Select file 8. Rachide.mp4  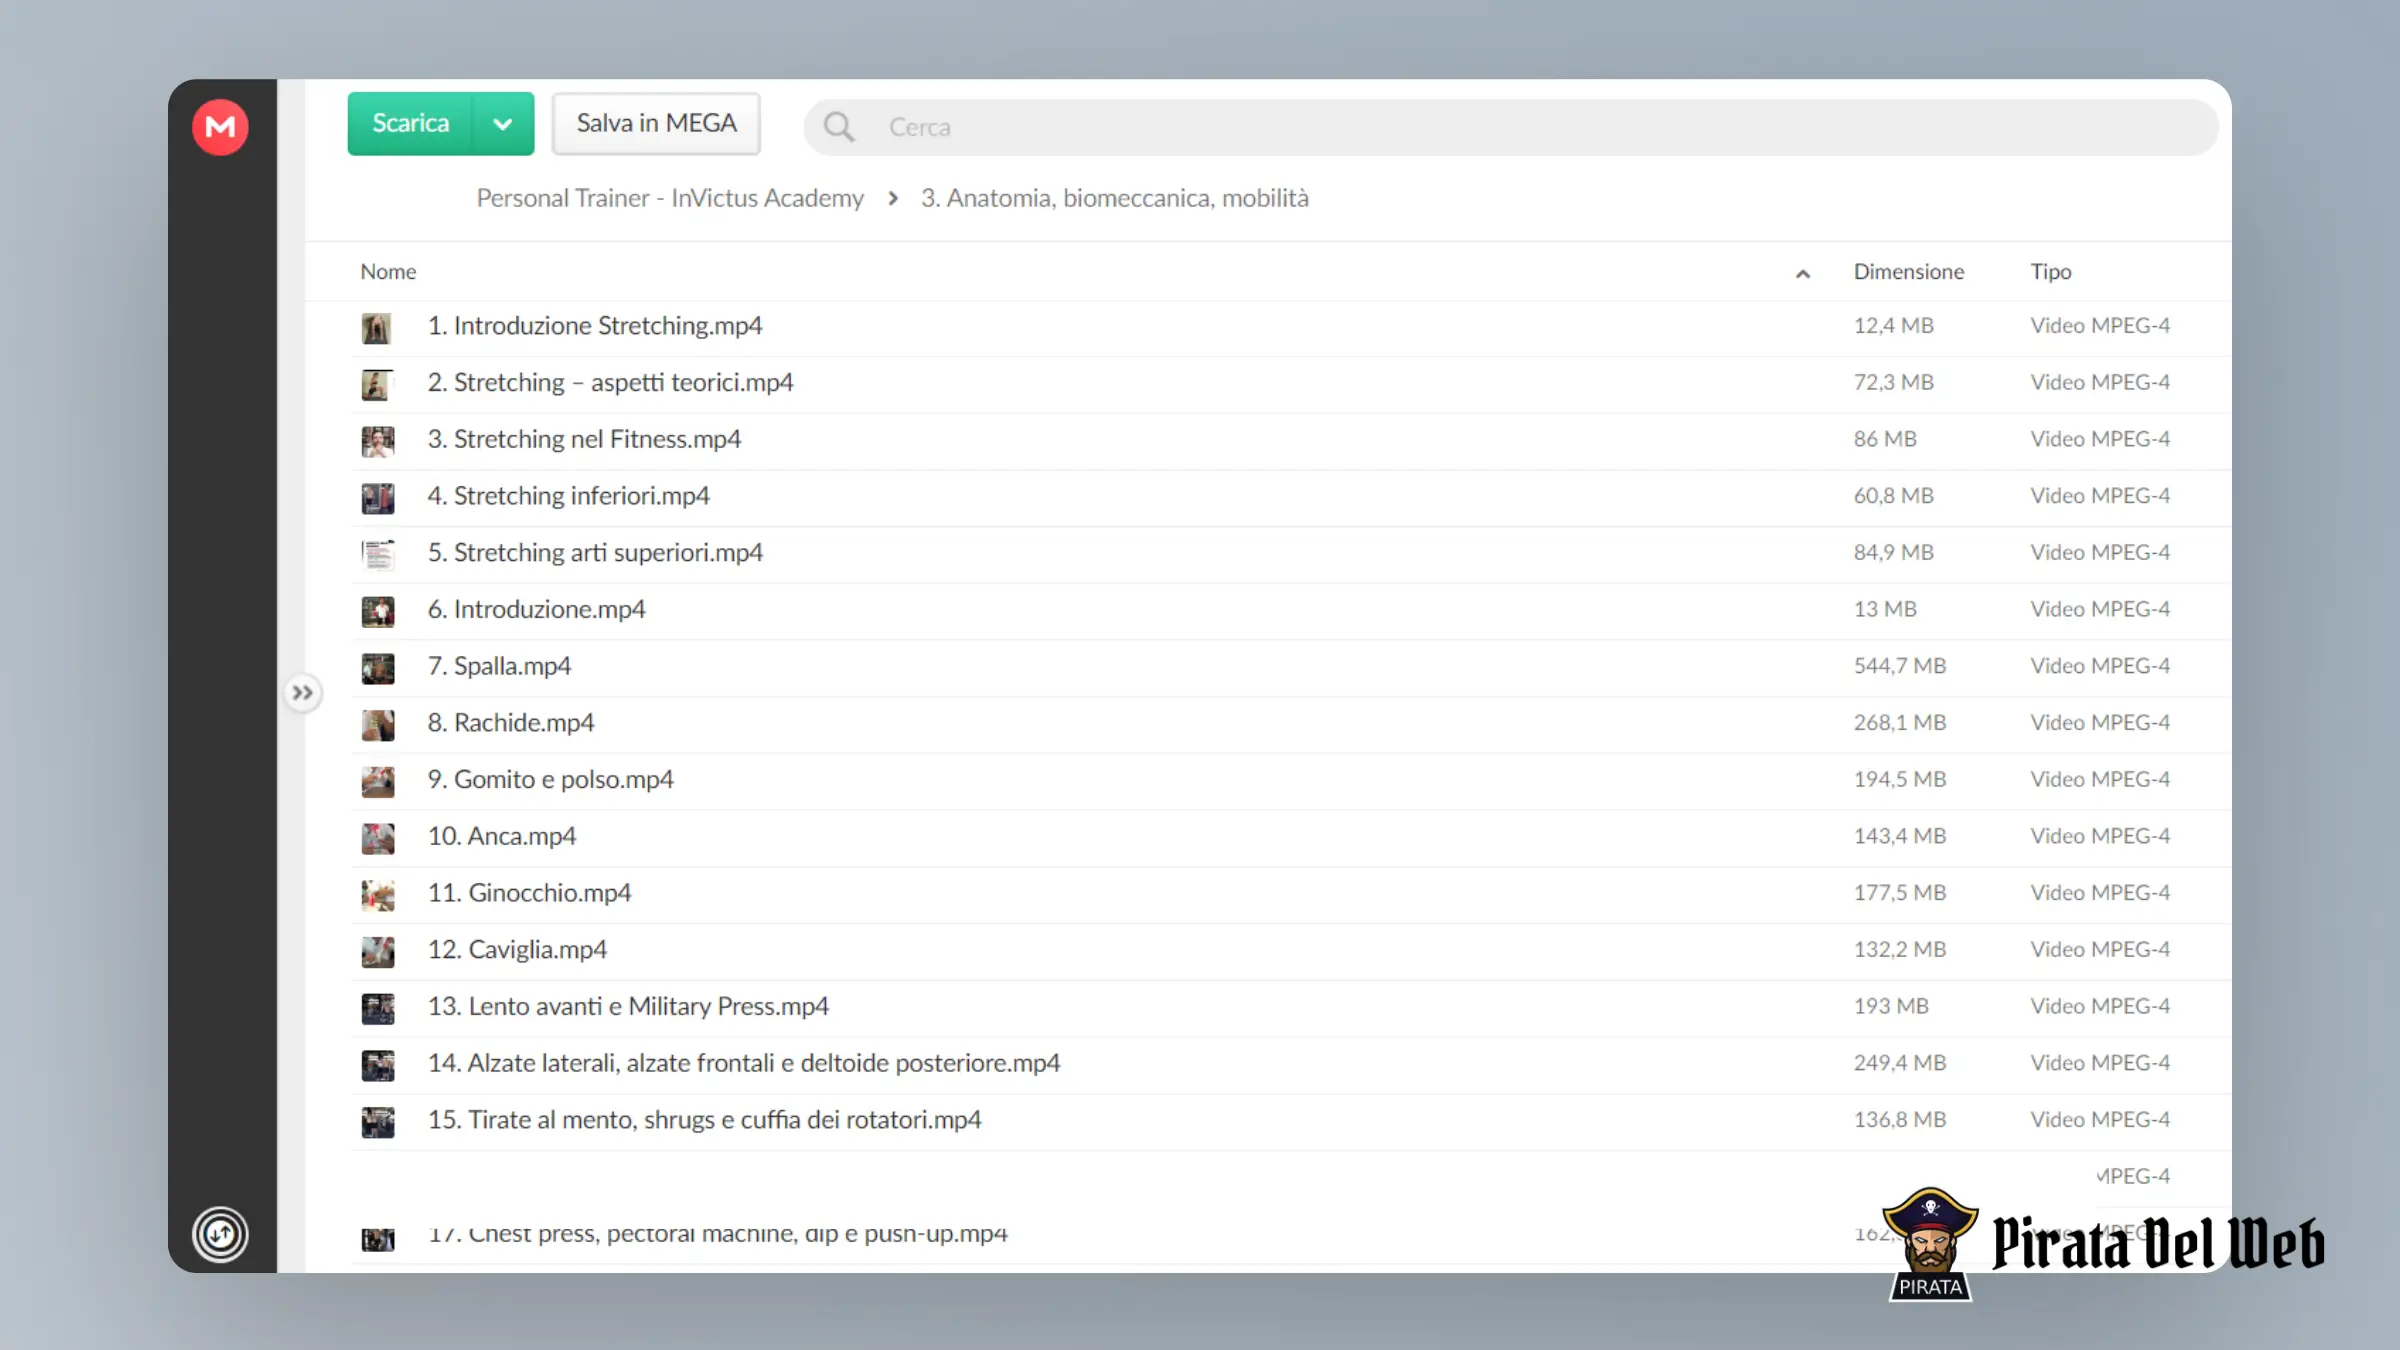click(x=510, y=722)
